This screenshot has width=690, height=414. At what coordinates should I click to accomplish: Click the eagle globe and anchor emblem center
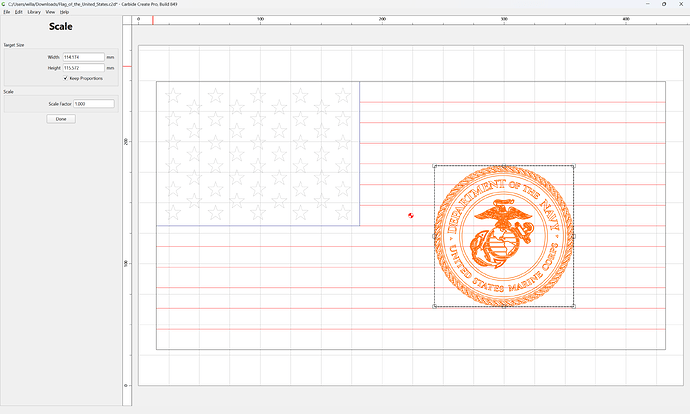coord(503,234)
